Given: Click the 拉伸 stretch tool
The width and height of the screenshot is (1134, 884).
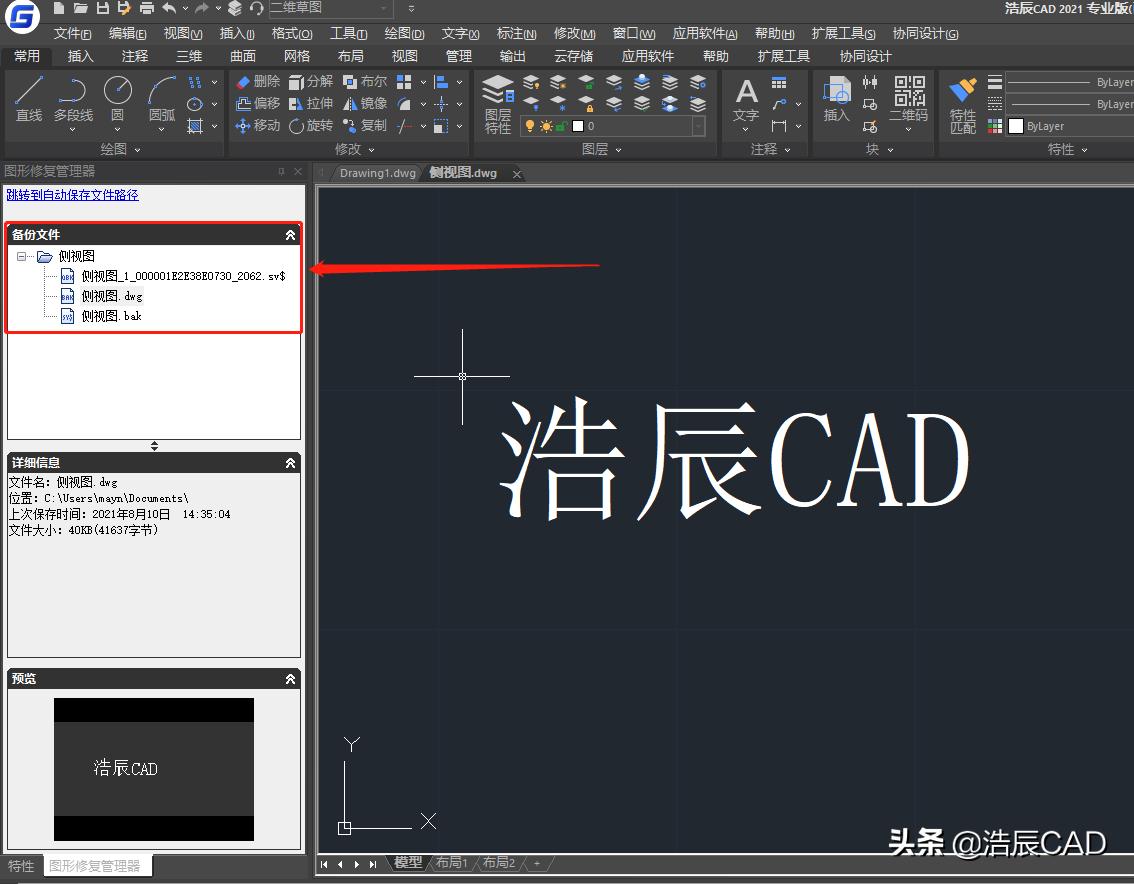Looking at the screenshot, I should 311,103.
